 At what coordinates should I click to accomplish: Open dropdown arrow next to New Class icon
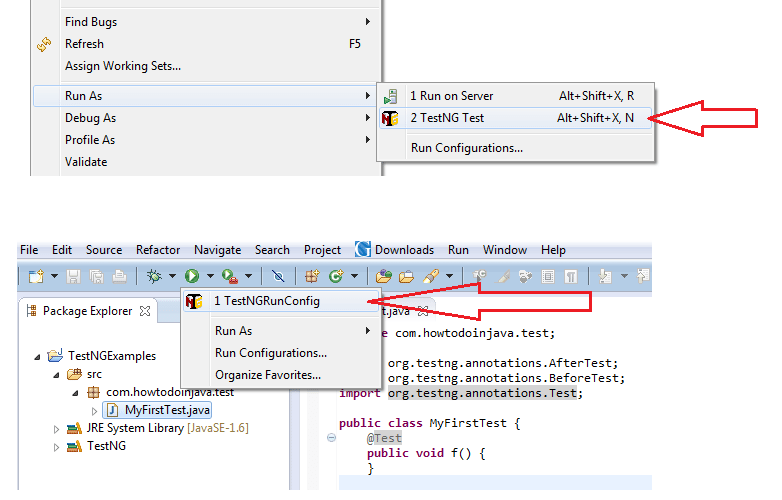pyautogui.click(x=354, y=276)
